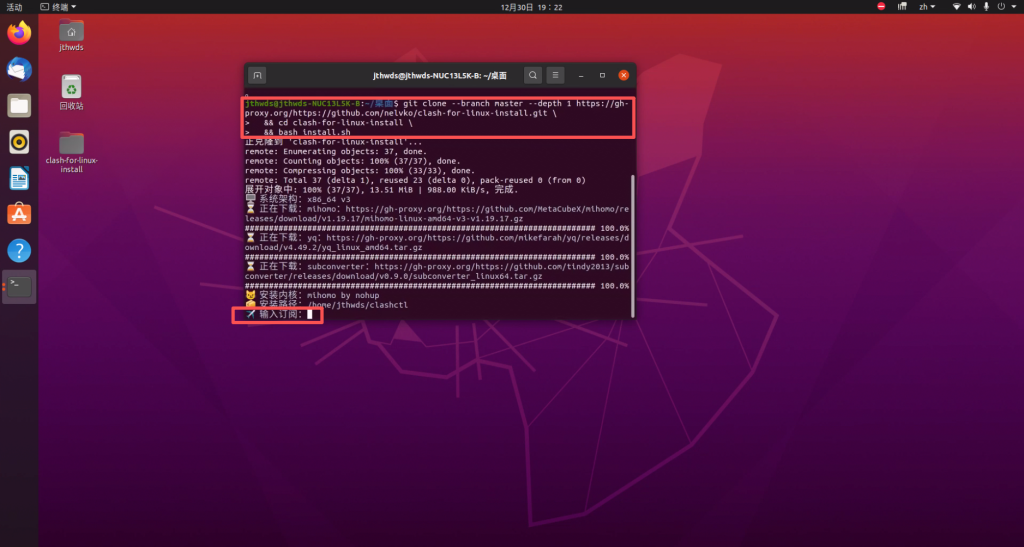Launch LibreOffice Writer from the dock
This screenshot has width=1024, height=547.
pos(19,178)
